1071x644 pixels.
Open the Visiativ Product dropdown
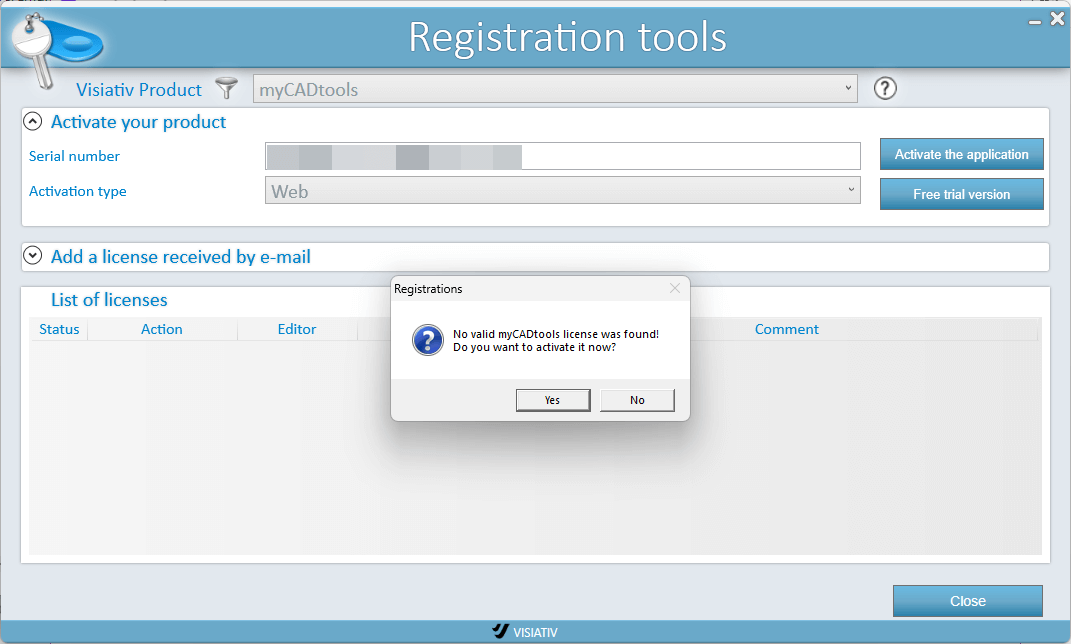pyautogui.click(x=556, y=89)
